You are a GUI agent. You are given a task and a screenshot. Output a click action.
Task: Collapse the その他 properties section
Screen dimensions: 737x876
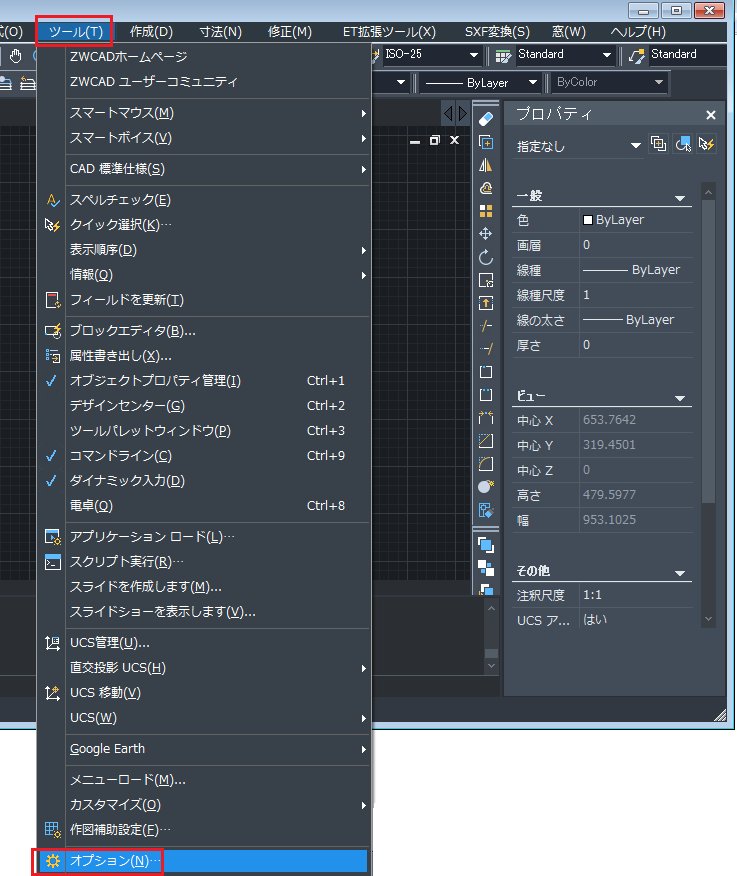pos(680,573)
